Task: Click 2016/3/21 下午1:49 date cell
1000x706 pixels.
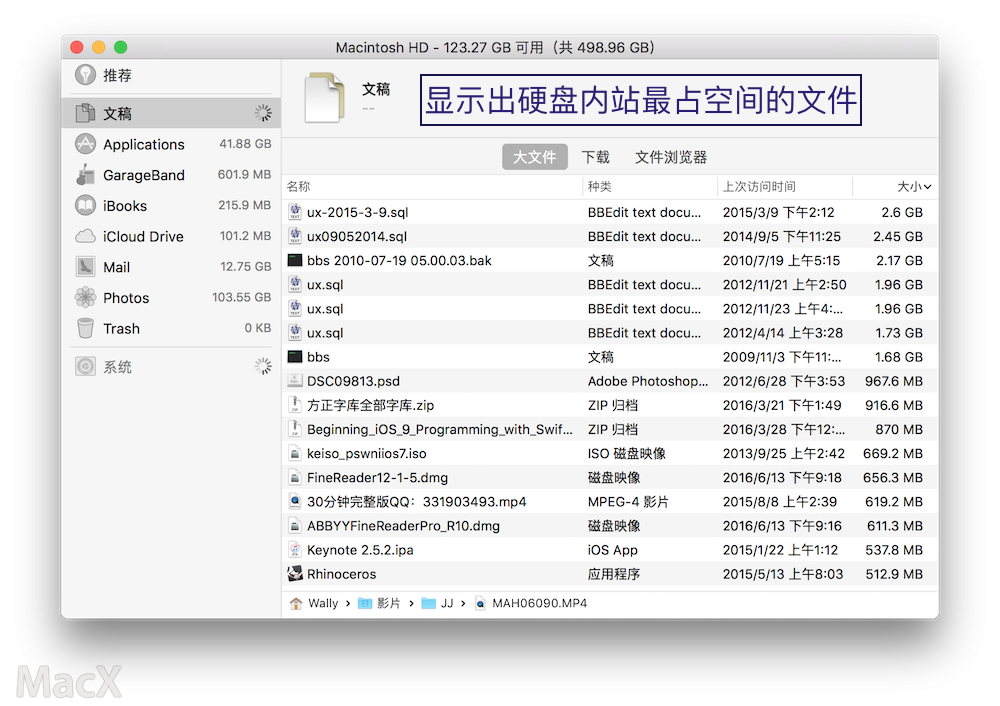Action: pos(782,405)
